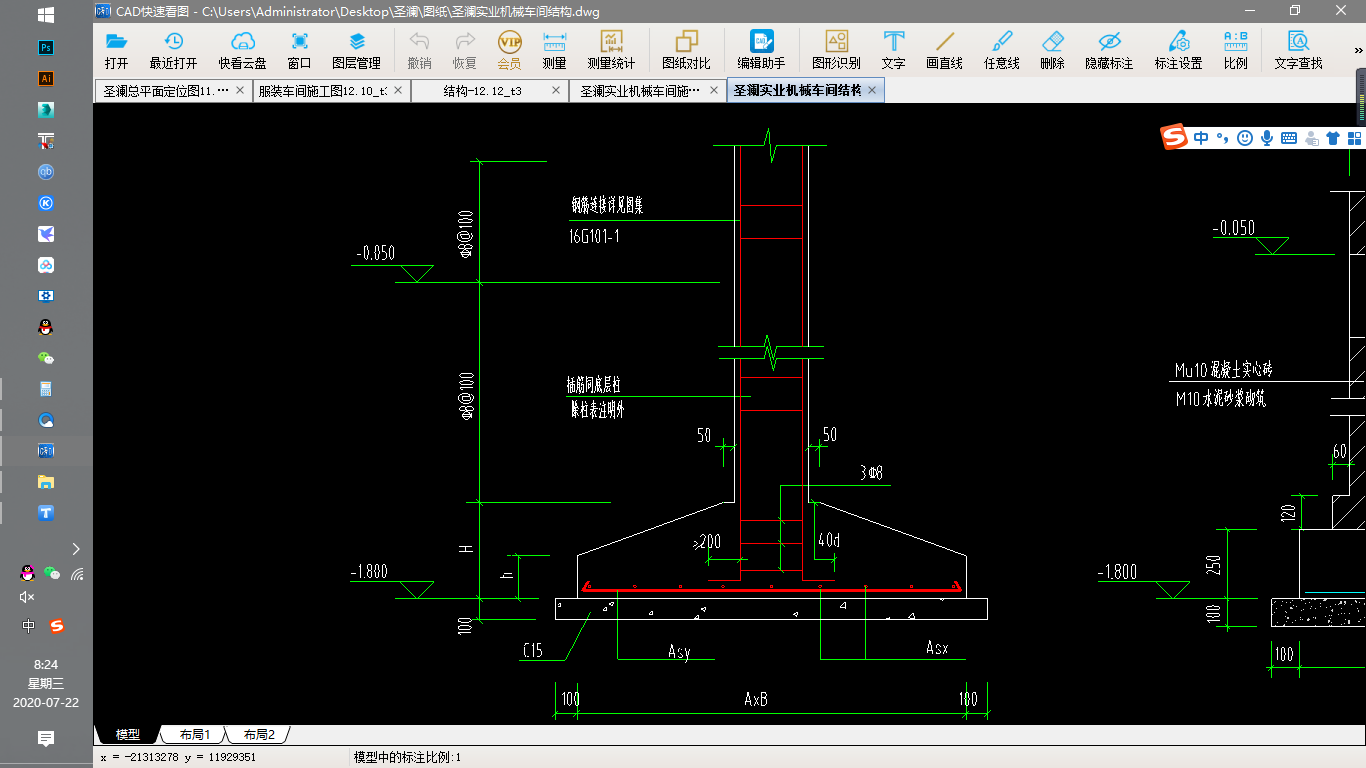Switch to tab 结构-12.12_t3

(490, 91)
